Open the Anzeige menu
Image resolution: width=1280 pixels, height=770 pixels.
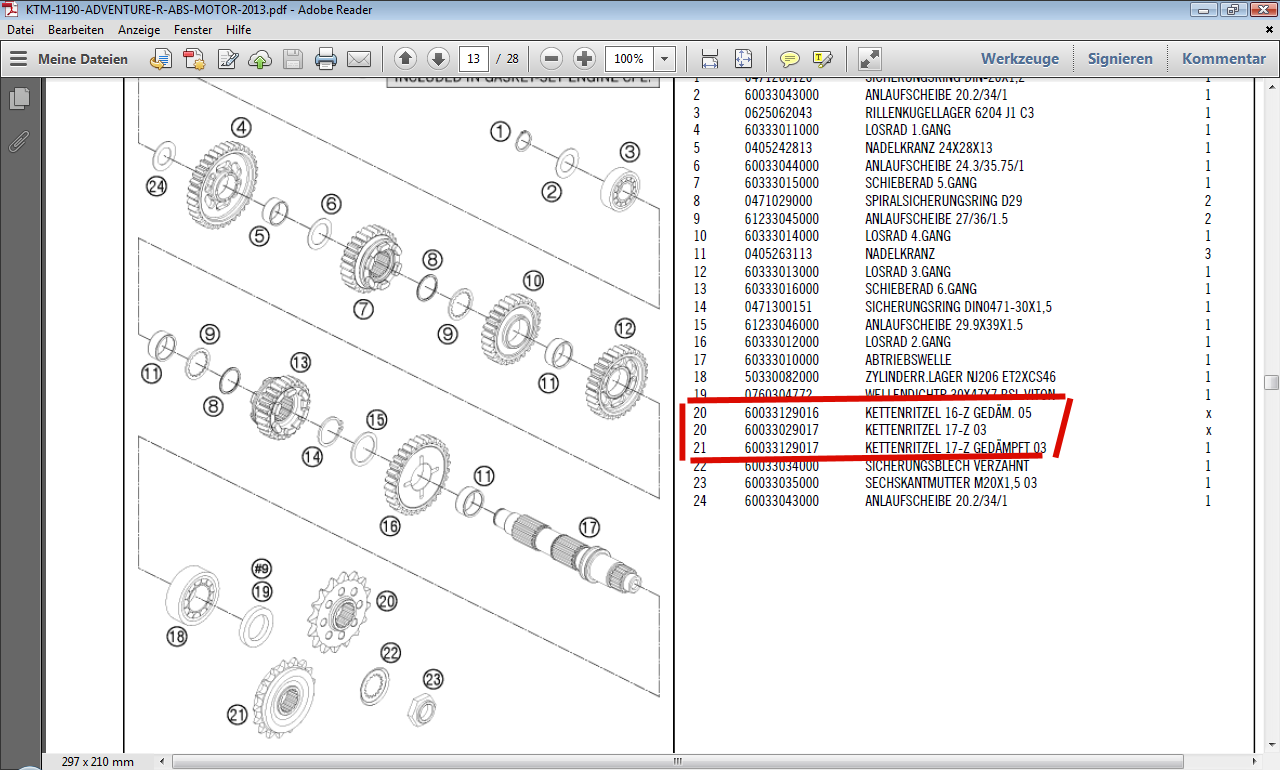click(139, 30)
